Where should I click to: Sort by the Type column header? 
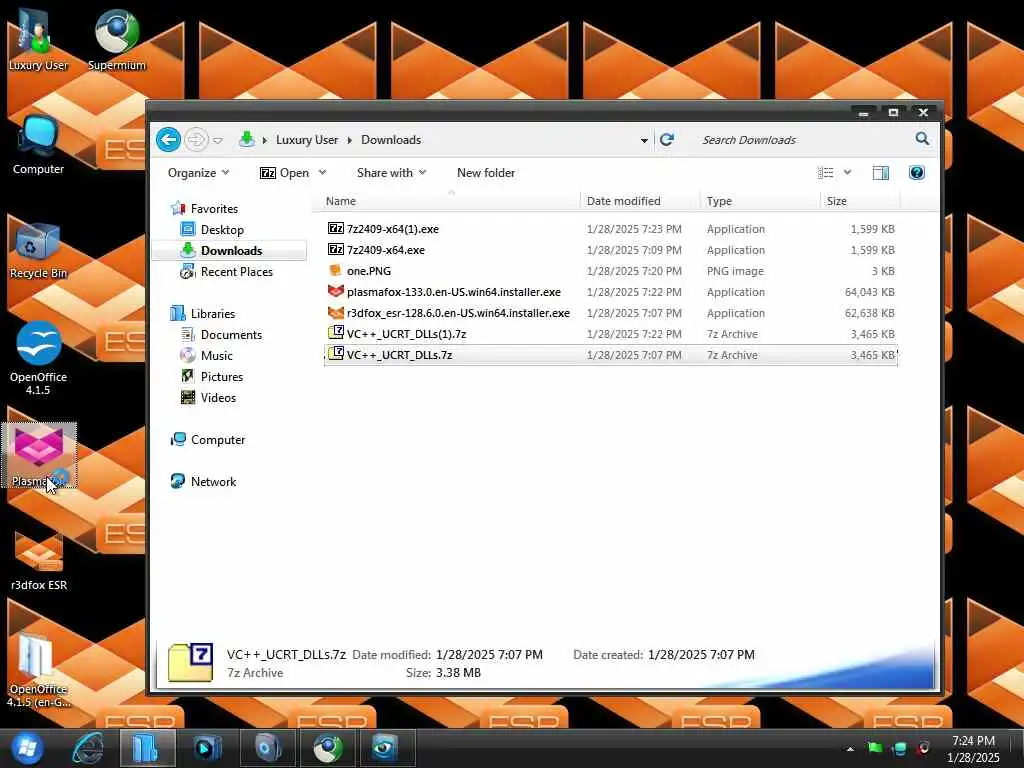point(760,201)
